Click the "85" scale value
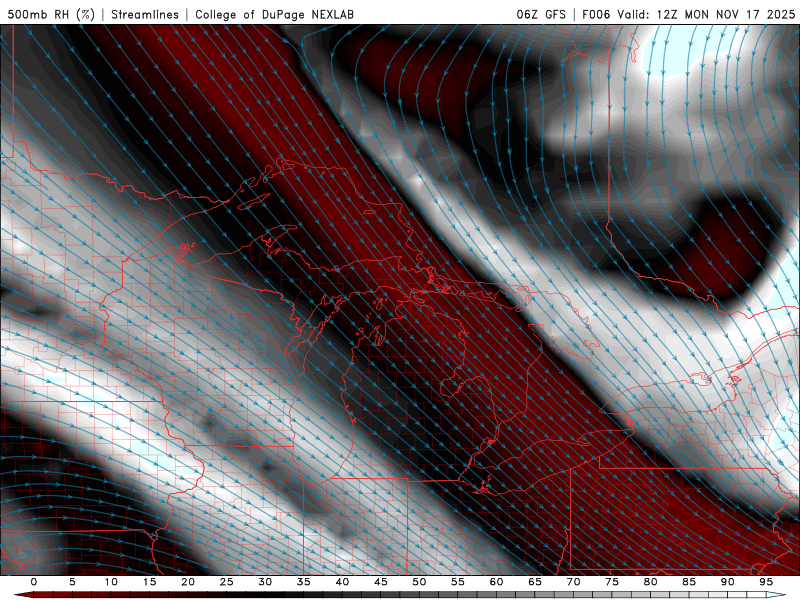The image size is (800, 600). (x=689, y=582)
